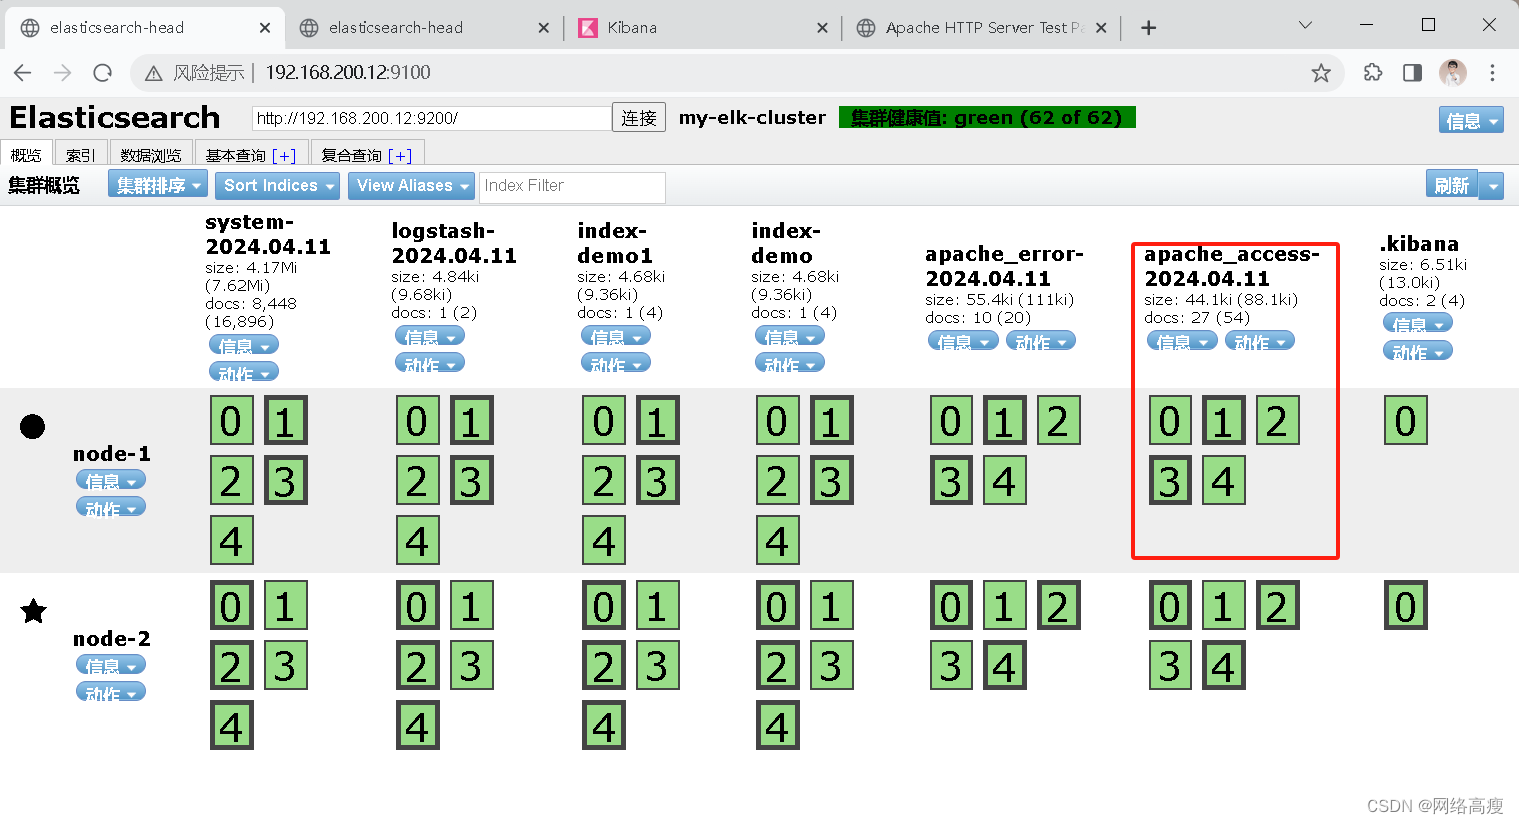Click the Index Filter field
The height and width of the screenshot is (824, 1519).
(573, 186)
